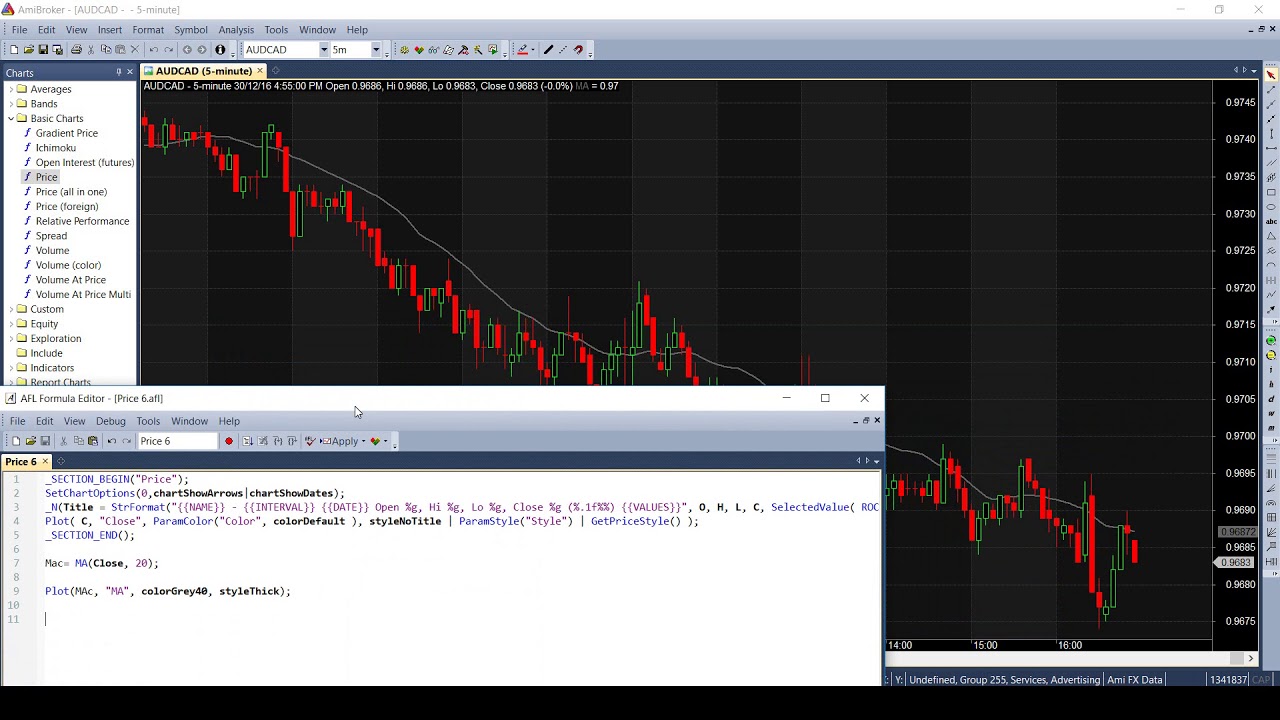1280x720 pixels.
Task: Open the Analysis menu in AmiBroker
Action: [x=236, y=30]
